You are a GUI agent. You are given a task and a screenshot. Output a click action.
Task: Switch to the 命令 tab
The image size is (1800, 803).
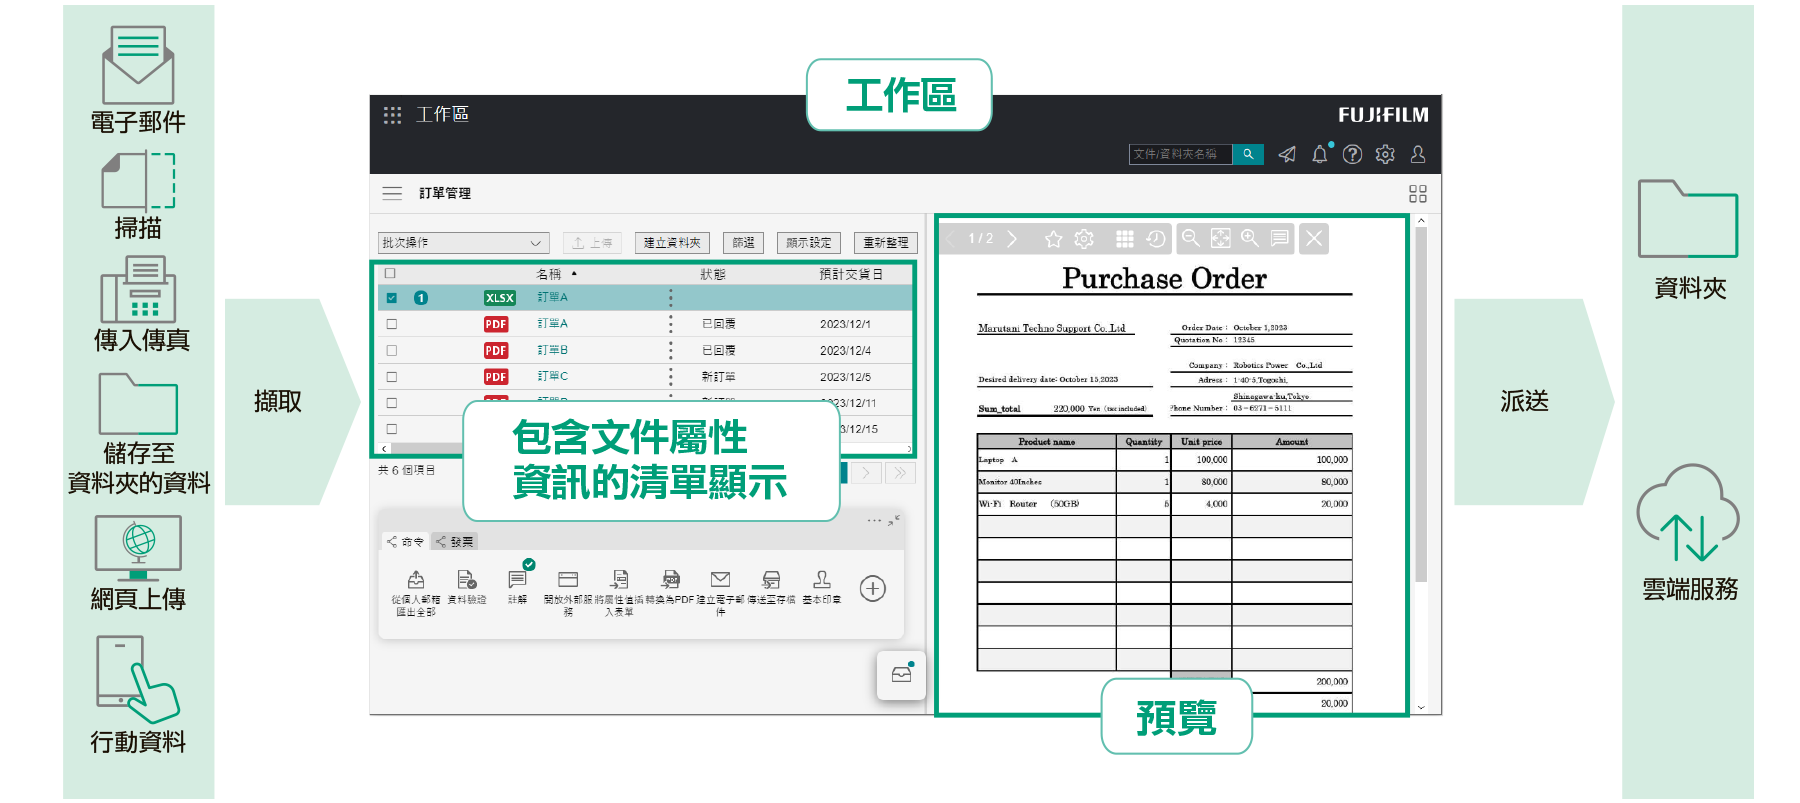coord(406,542)
